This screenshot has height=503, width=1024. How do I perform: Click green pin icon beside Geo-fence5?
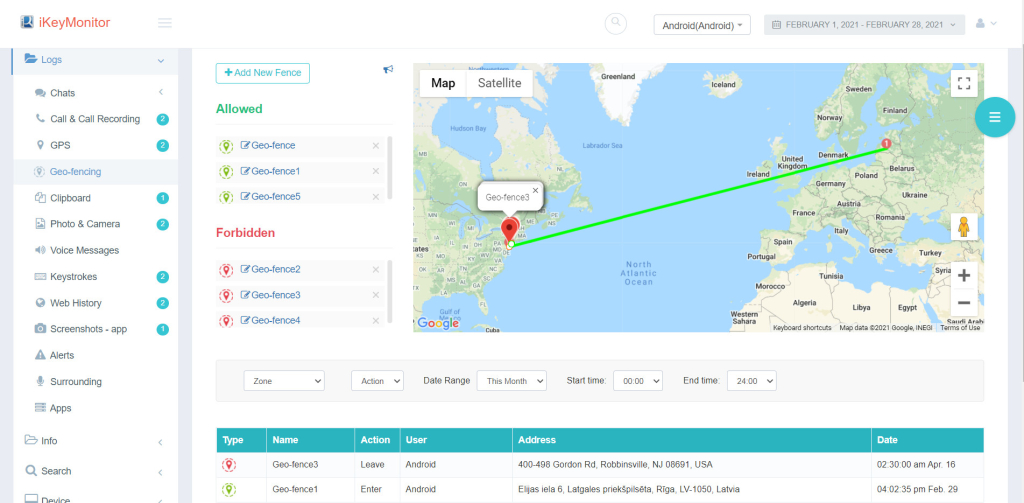tap(226, 197)
